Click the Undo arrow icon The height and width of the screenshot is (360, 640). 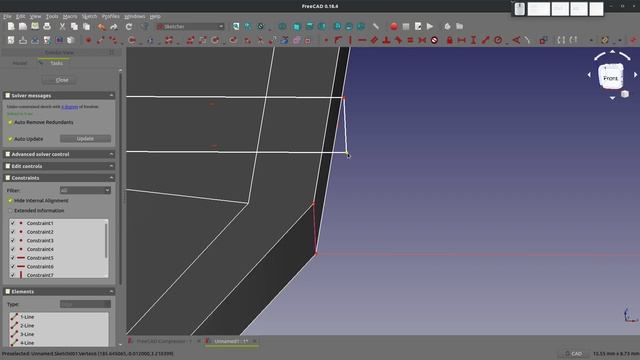click(102, 27)
